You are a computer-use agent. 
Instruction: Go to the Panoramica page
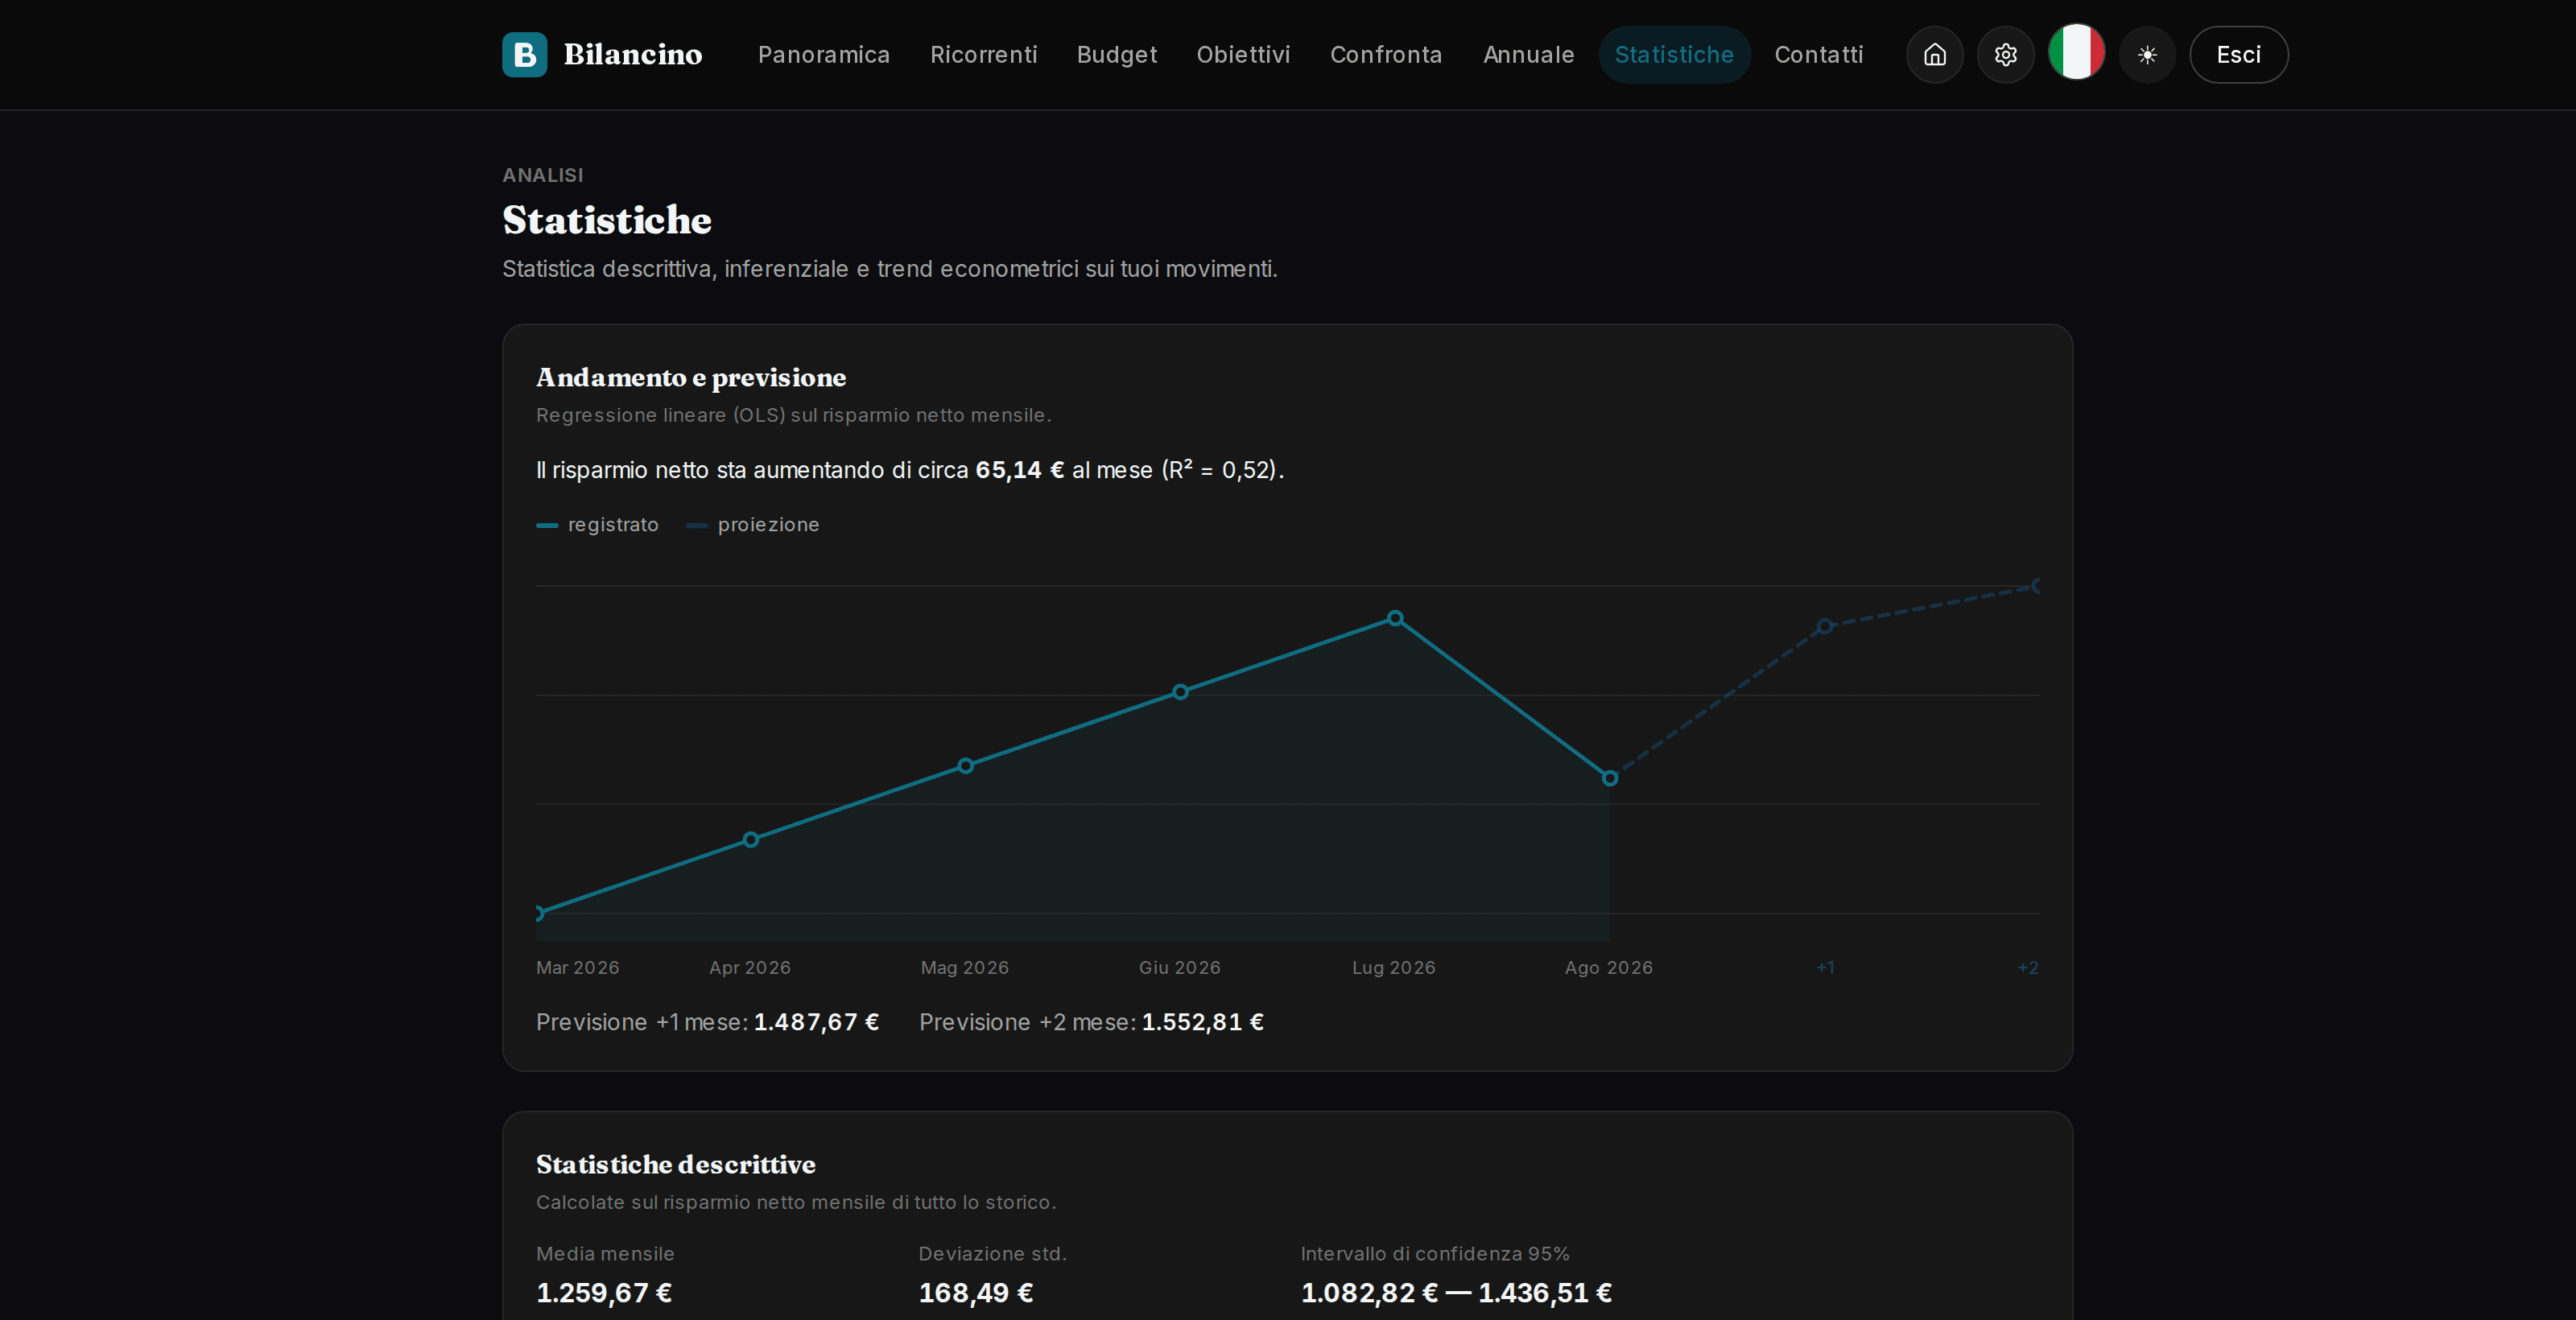(x=823, y=54)
